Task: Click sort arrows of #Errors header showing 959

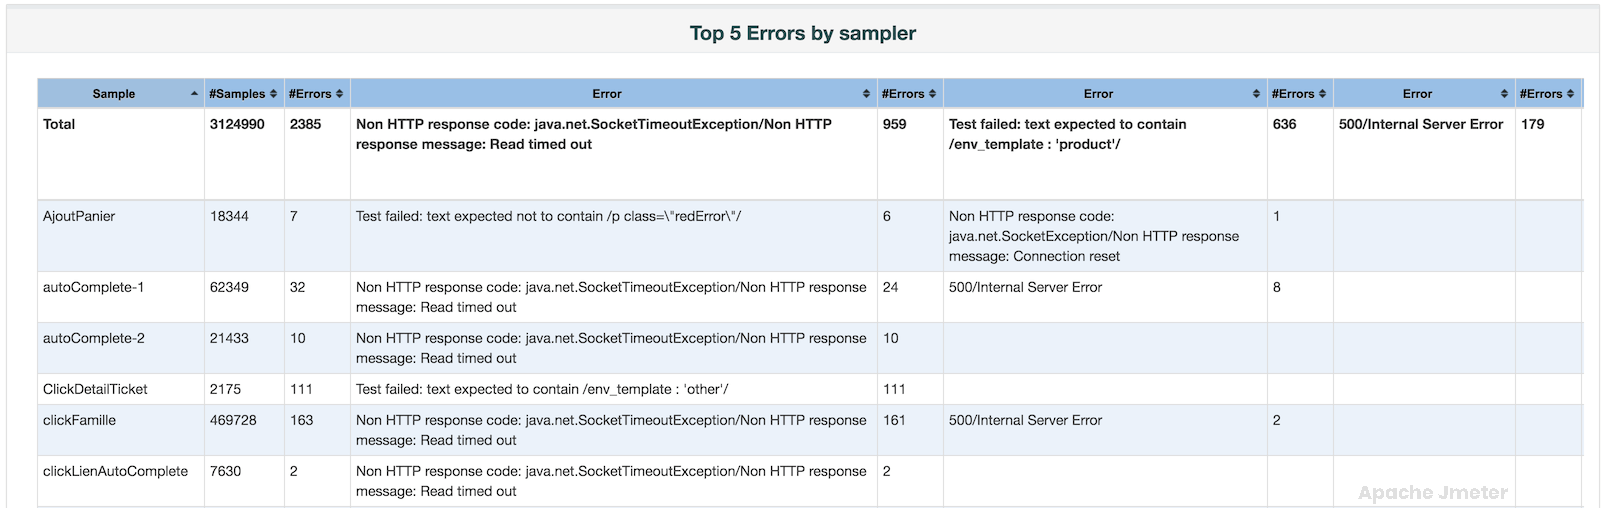Action: [x=933, y=94]
